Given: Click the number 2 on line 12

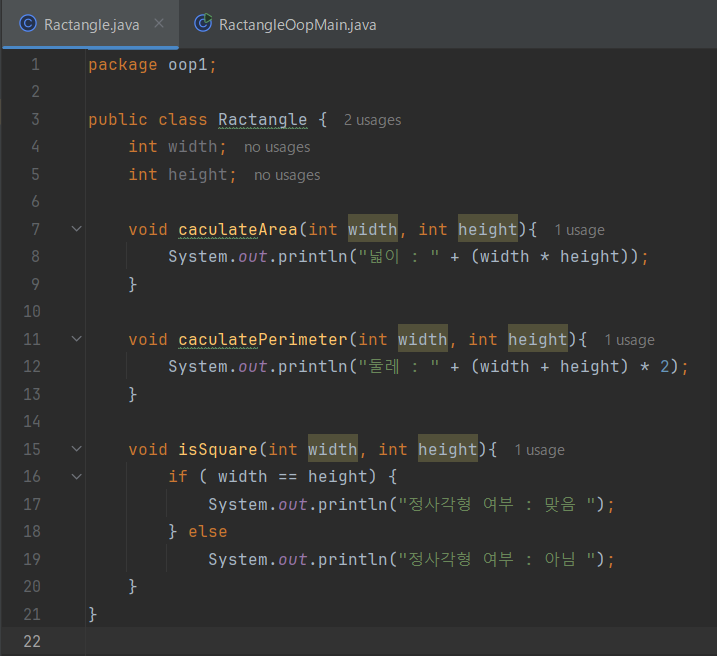Looking at the screenshot, I should coord(665,367).
